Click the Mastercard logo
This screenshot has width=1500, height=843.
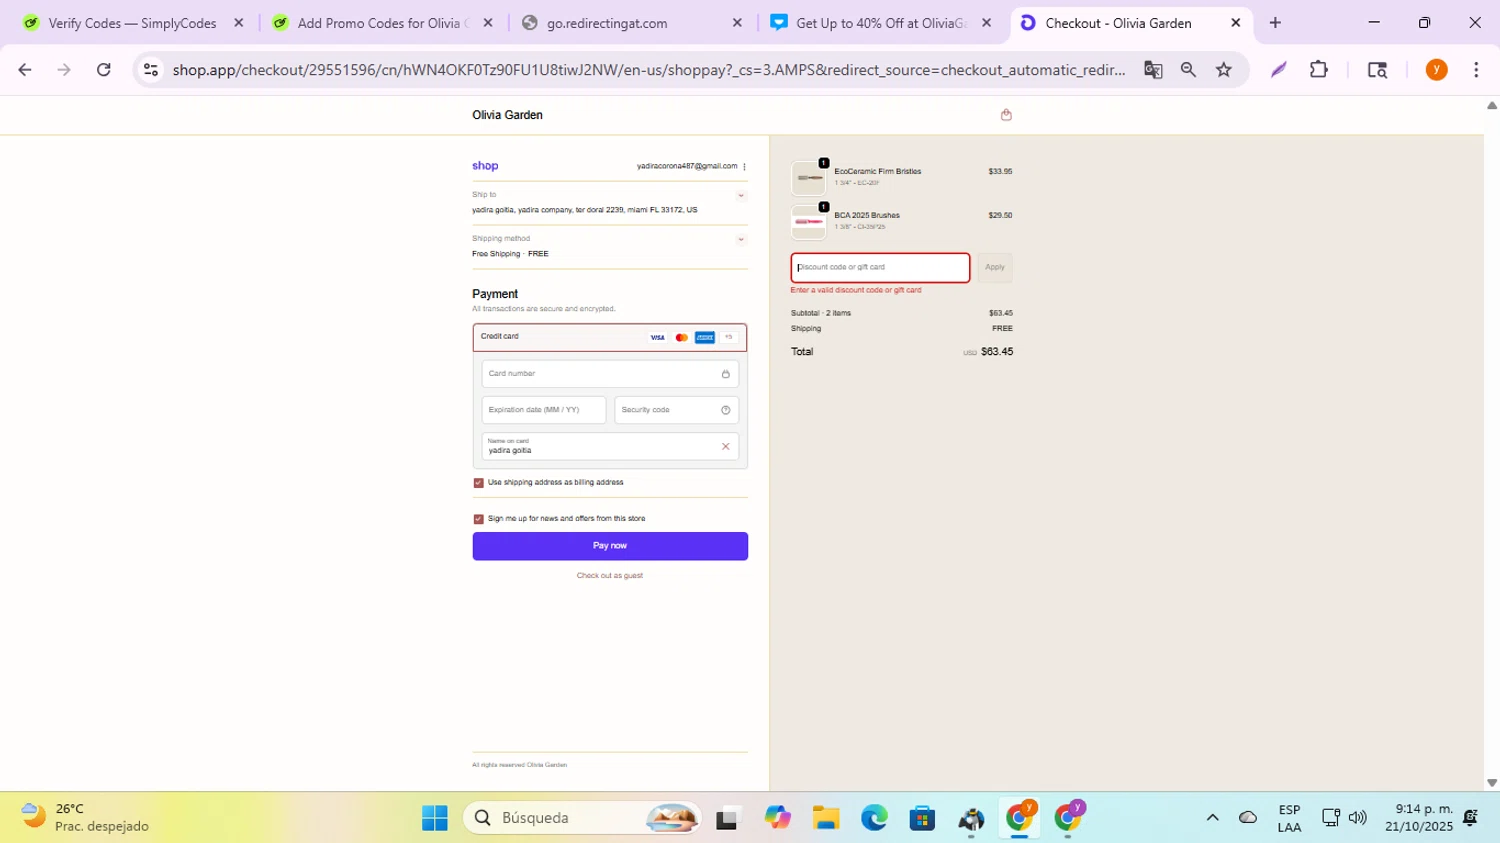pyautogui.click(x=681, y=338)
